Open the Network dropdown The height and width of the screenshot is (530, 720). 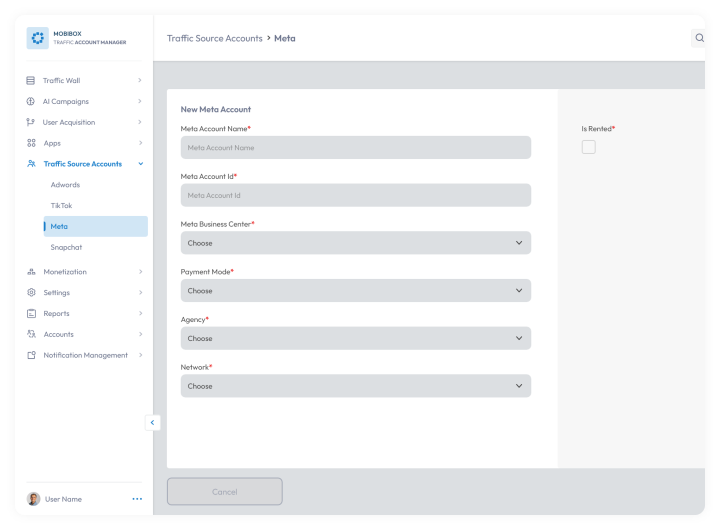coord(356,386)
